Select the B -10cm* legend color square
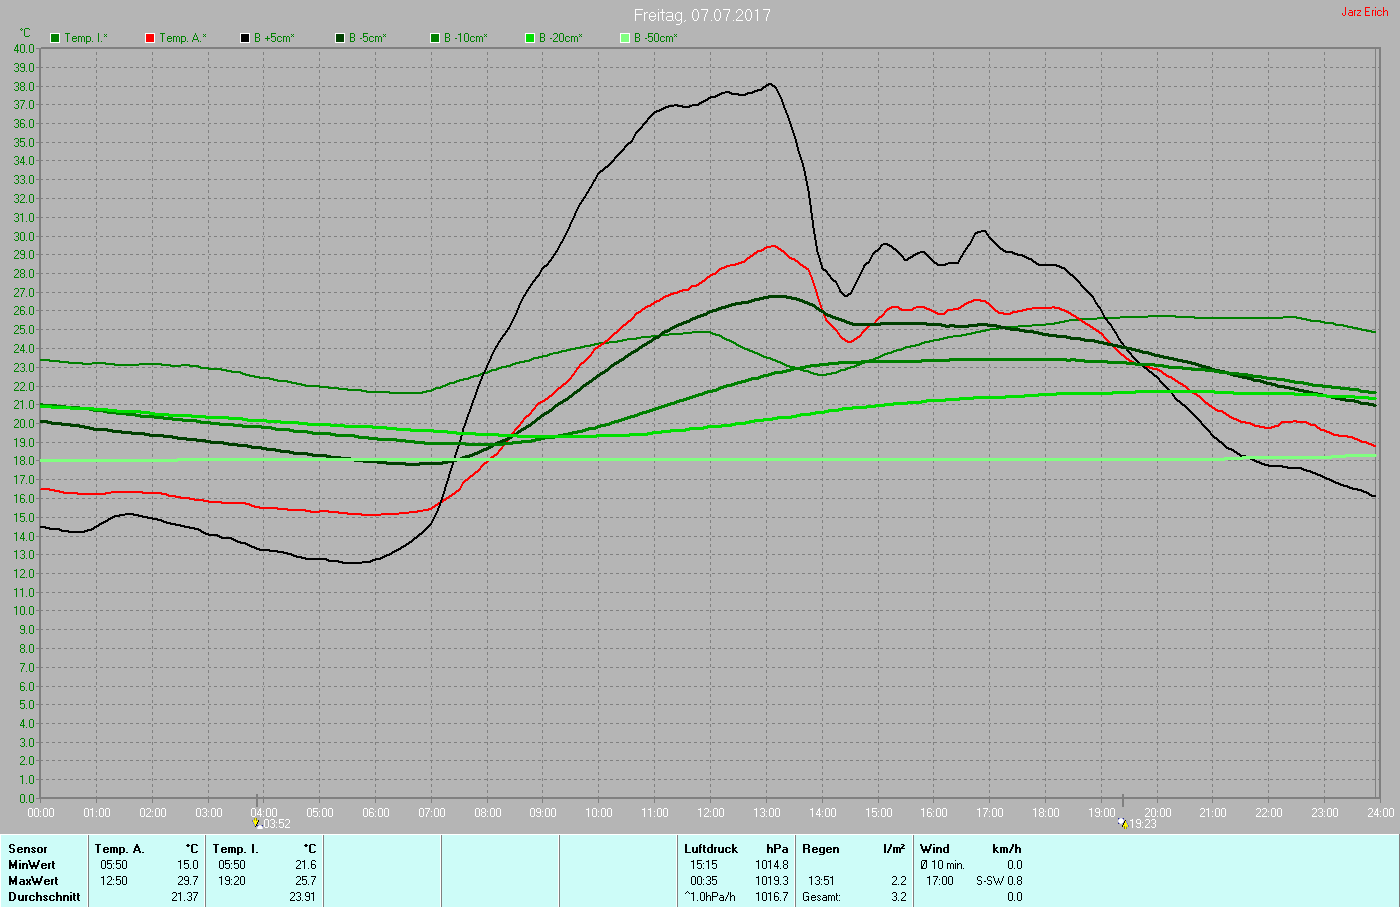Viewport: 1400px width, 907px height. (x=435, y=38)
